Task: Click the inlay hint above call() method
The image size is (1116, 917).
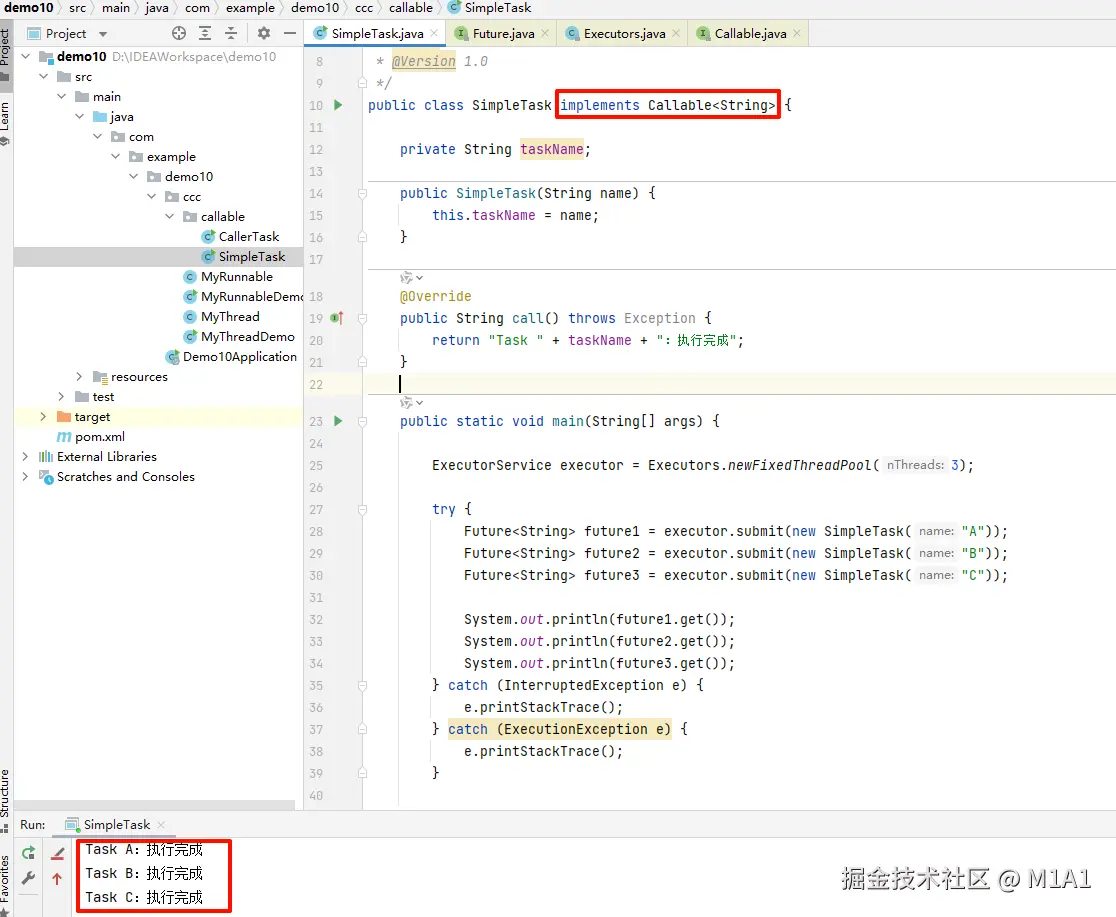Action: 411,278
